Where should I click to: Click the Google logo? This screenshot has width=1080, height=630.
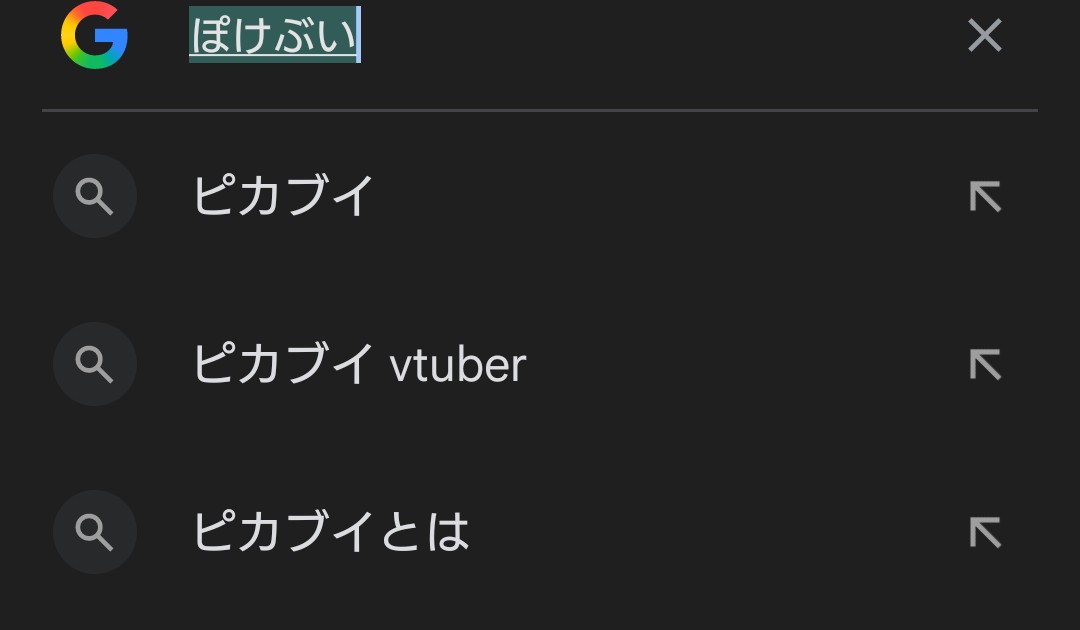(x=94, y=36)
